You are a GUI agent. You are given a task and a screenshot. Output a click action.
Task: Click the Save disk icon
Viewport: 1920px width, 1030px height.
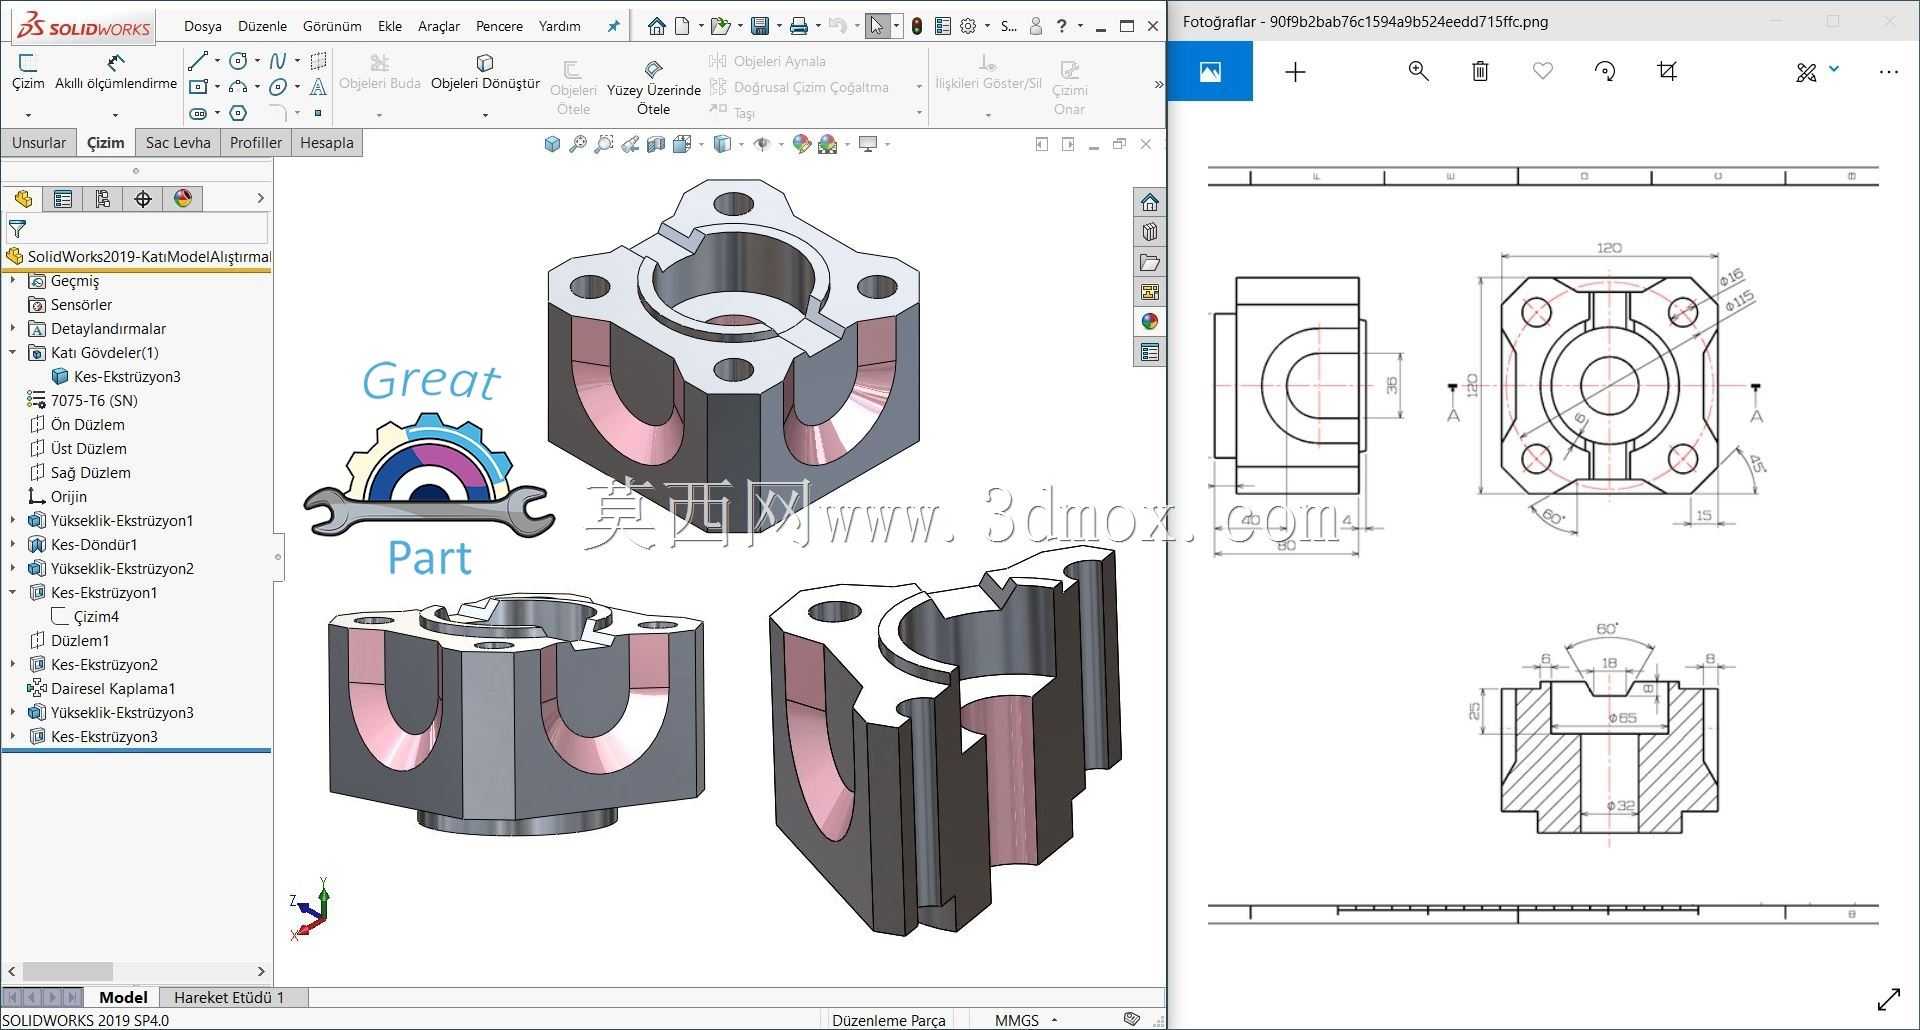click(760, 26)
